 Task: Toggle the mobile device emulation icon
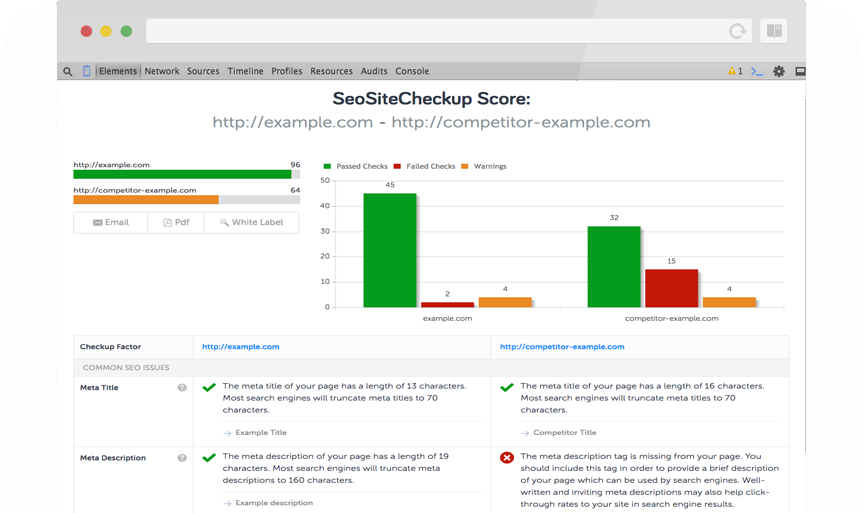[86, 71]
